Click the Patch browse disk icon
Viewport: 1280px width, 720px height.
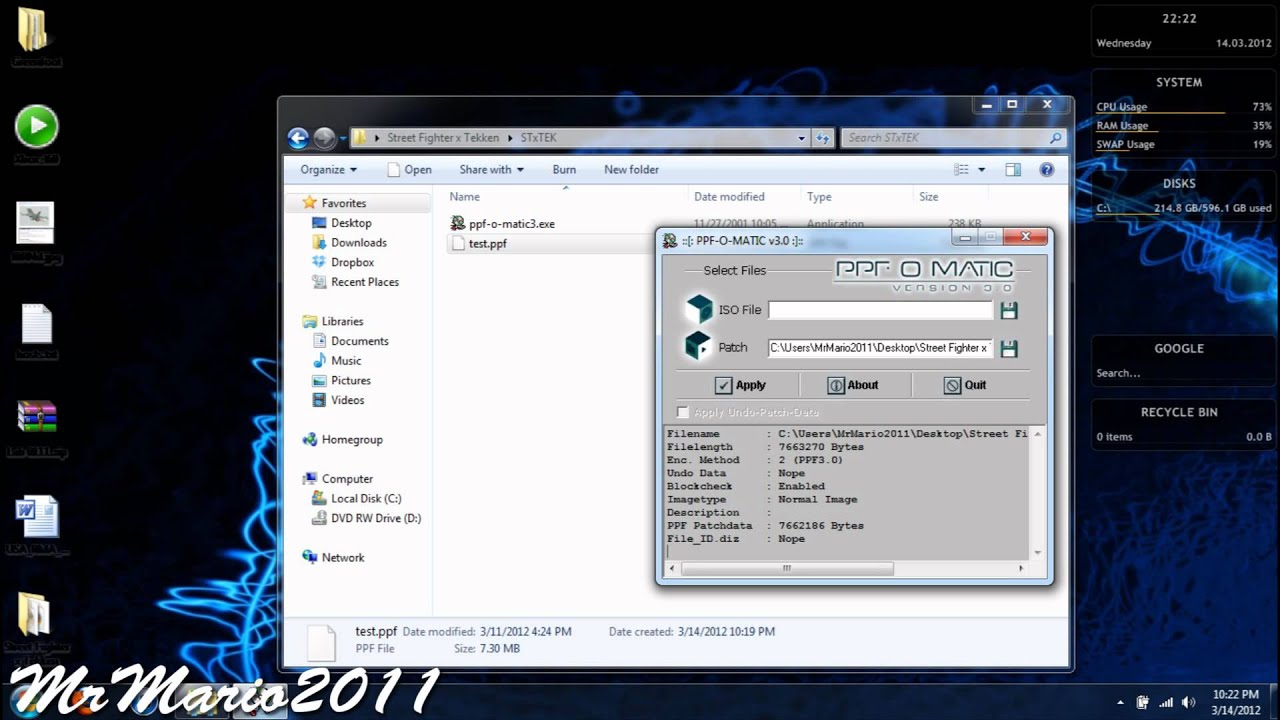pyautogui.click(x=1008, y=348)
